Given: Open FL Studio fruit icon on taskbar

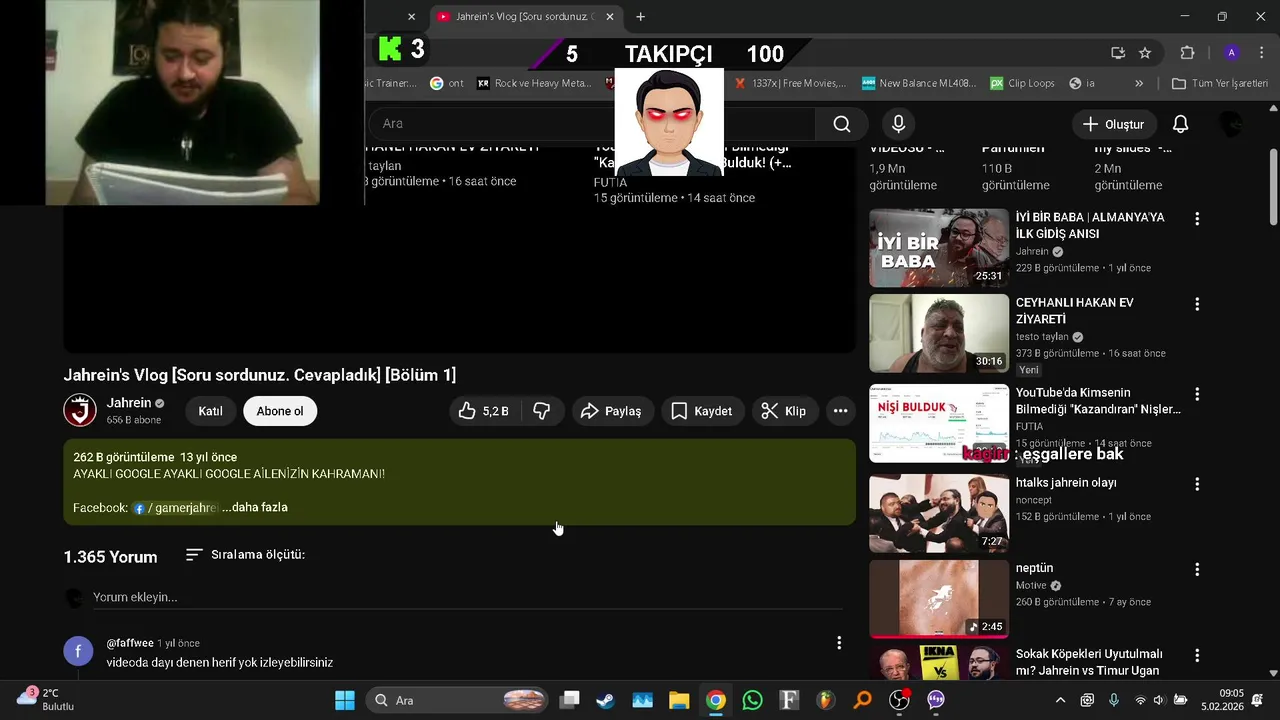Looking at the screenshot, I should point(825,700).
